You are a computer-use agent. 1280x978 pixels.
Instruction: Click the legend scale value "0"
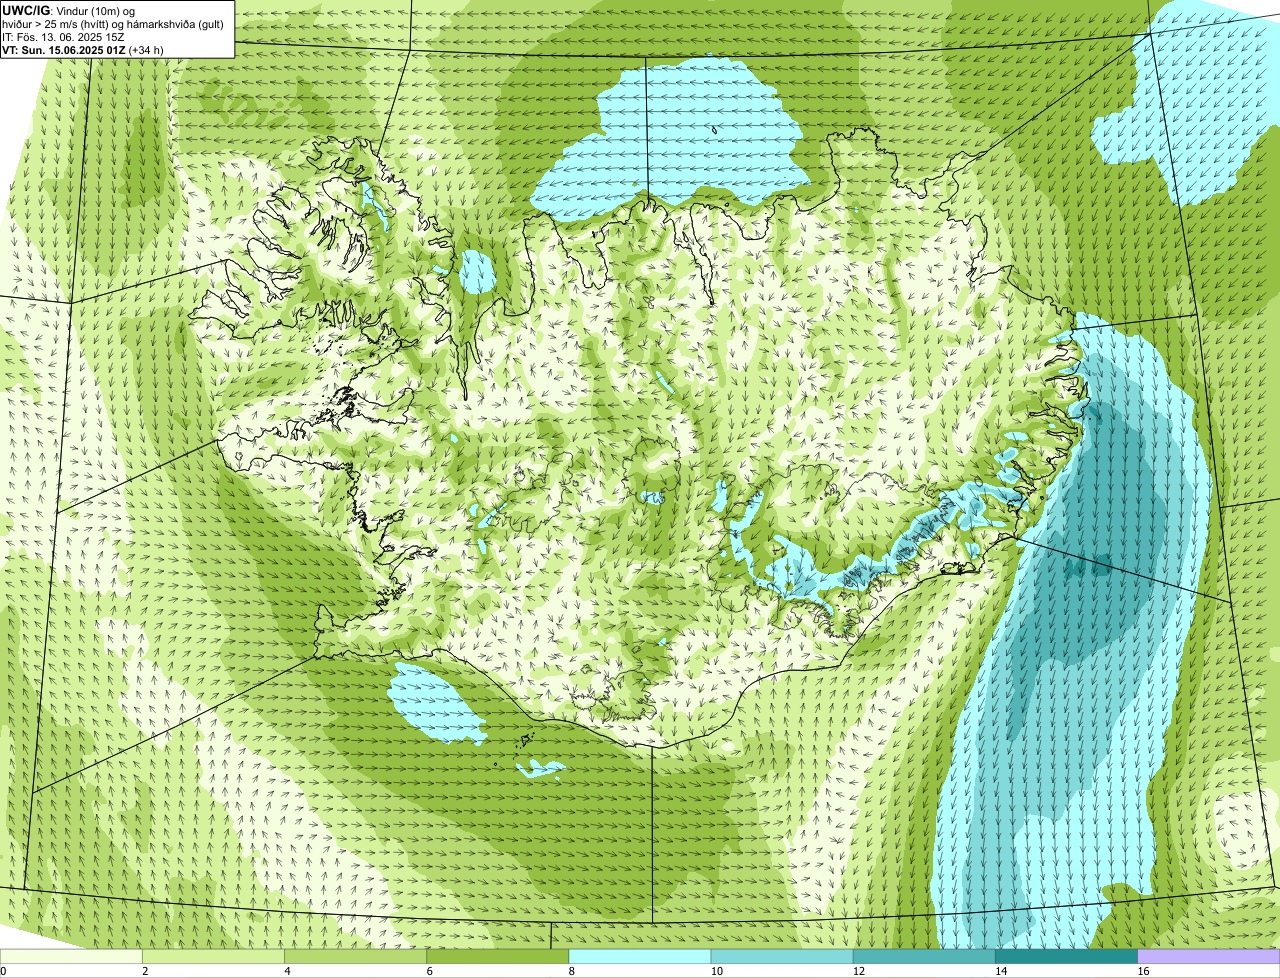click(x=3, y=971)
